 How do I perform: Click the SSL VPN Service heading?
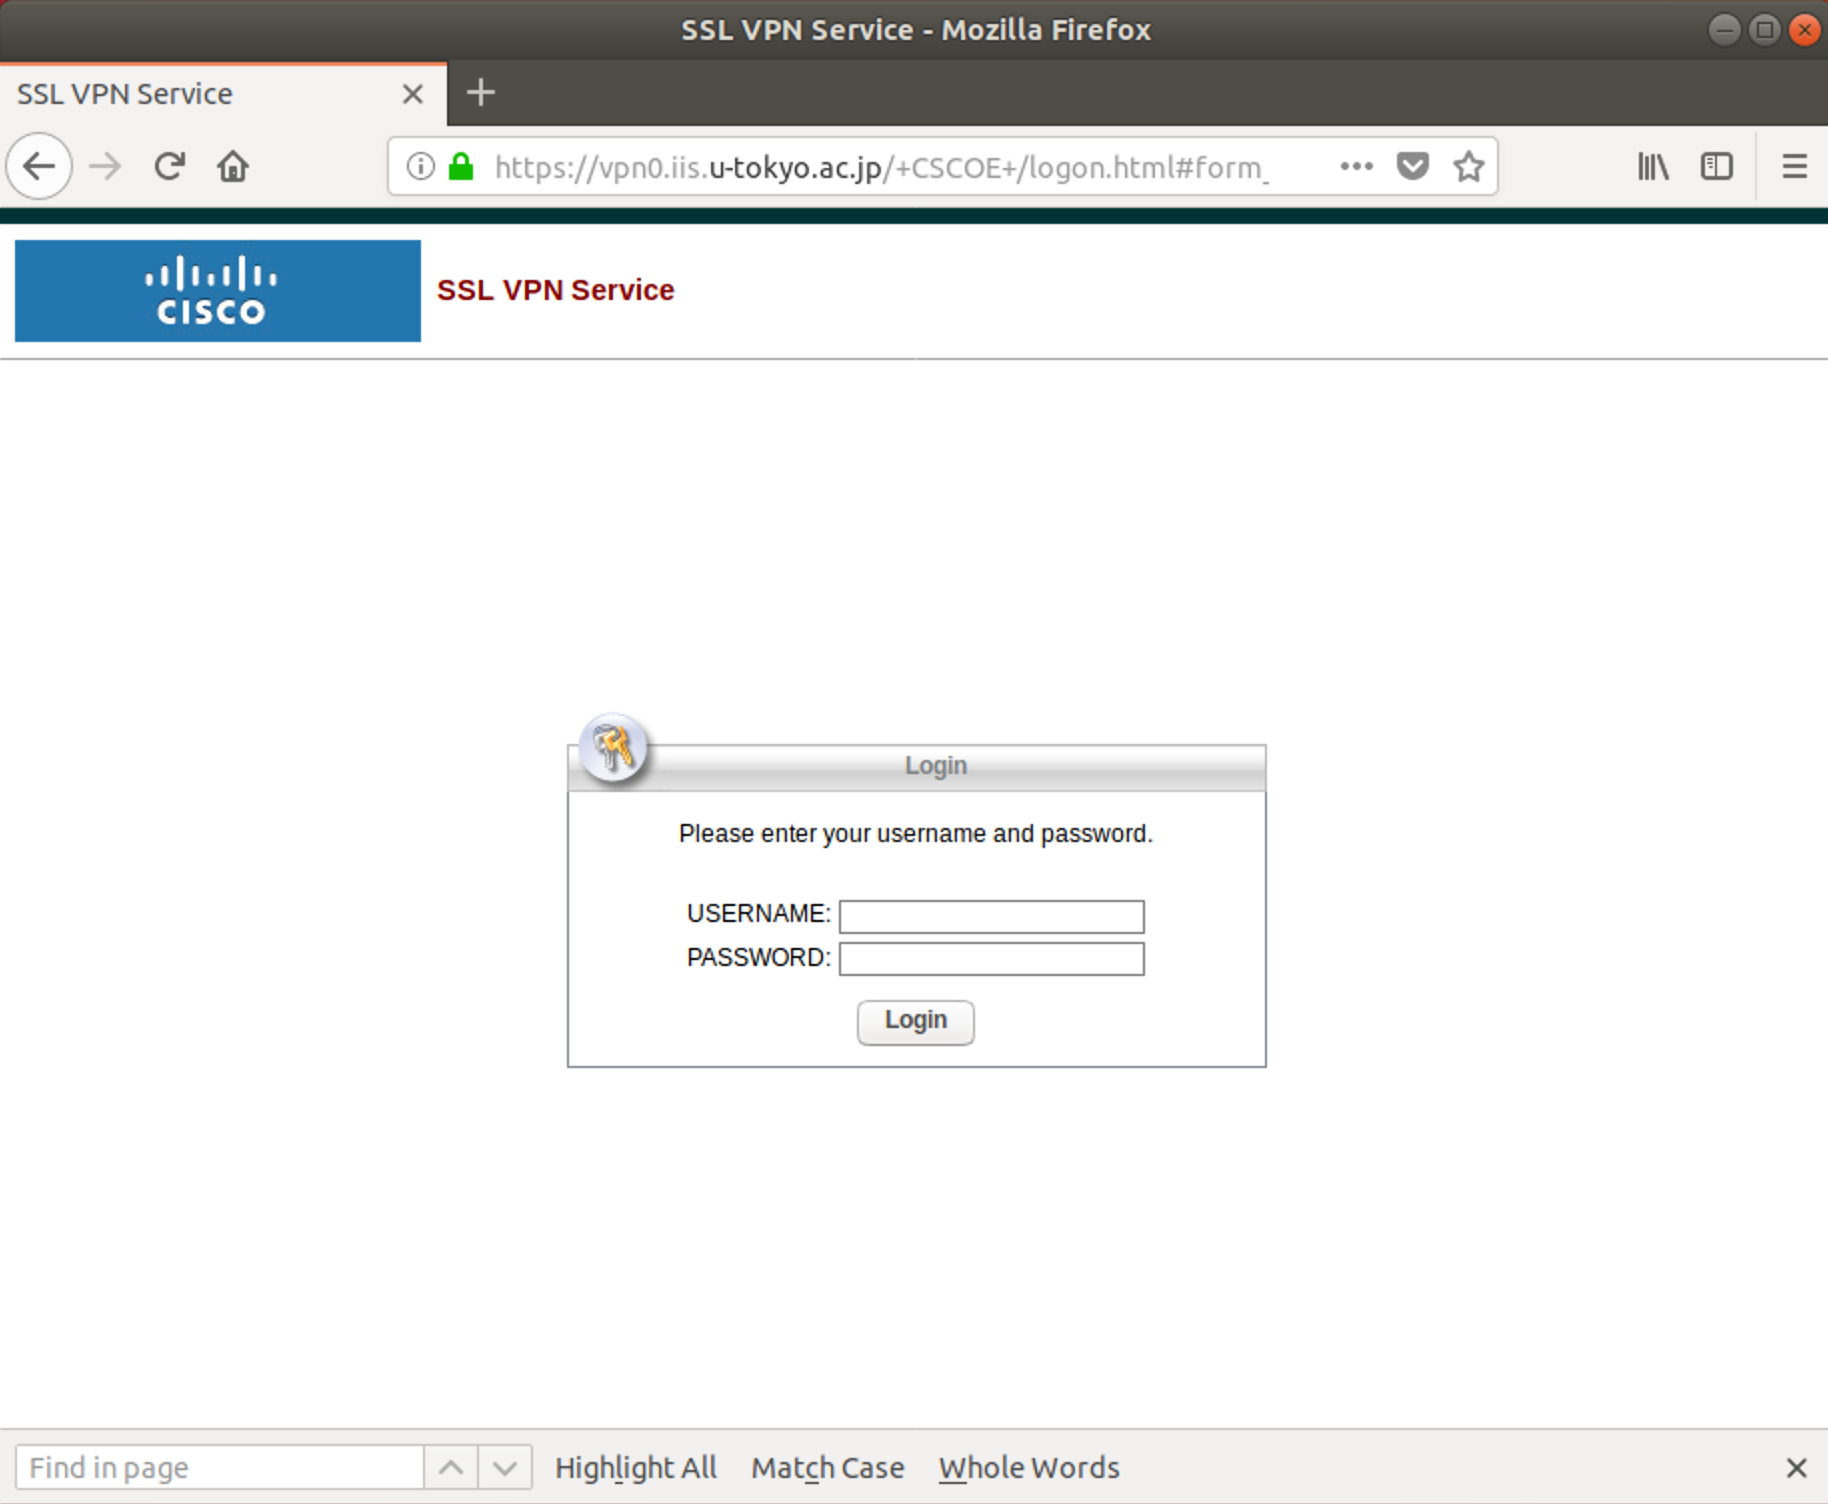(x=556, y=290)
